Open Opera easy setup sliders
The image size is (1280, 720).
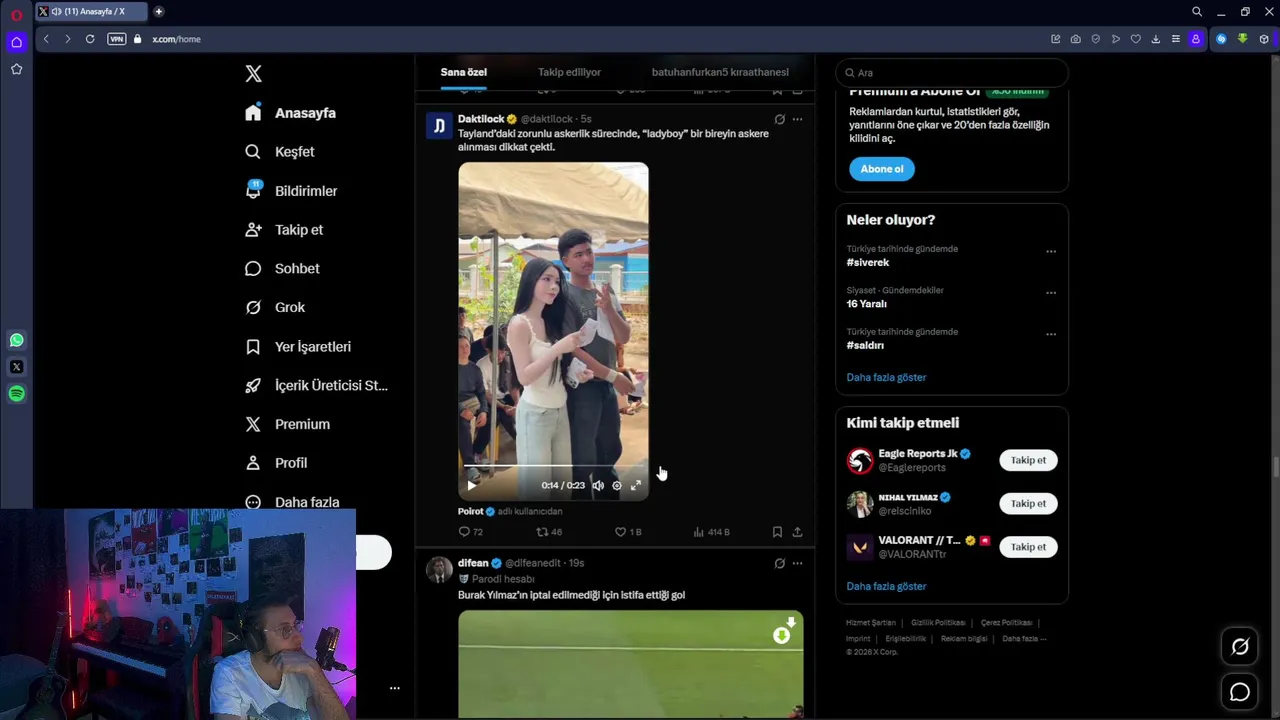[x=1175, y=39]
